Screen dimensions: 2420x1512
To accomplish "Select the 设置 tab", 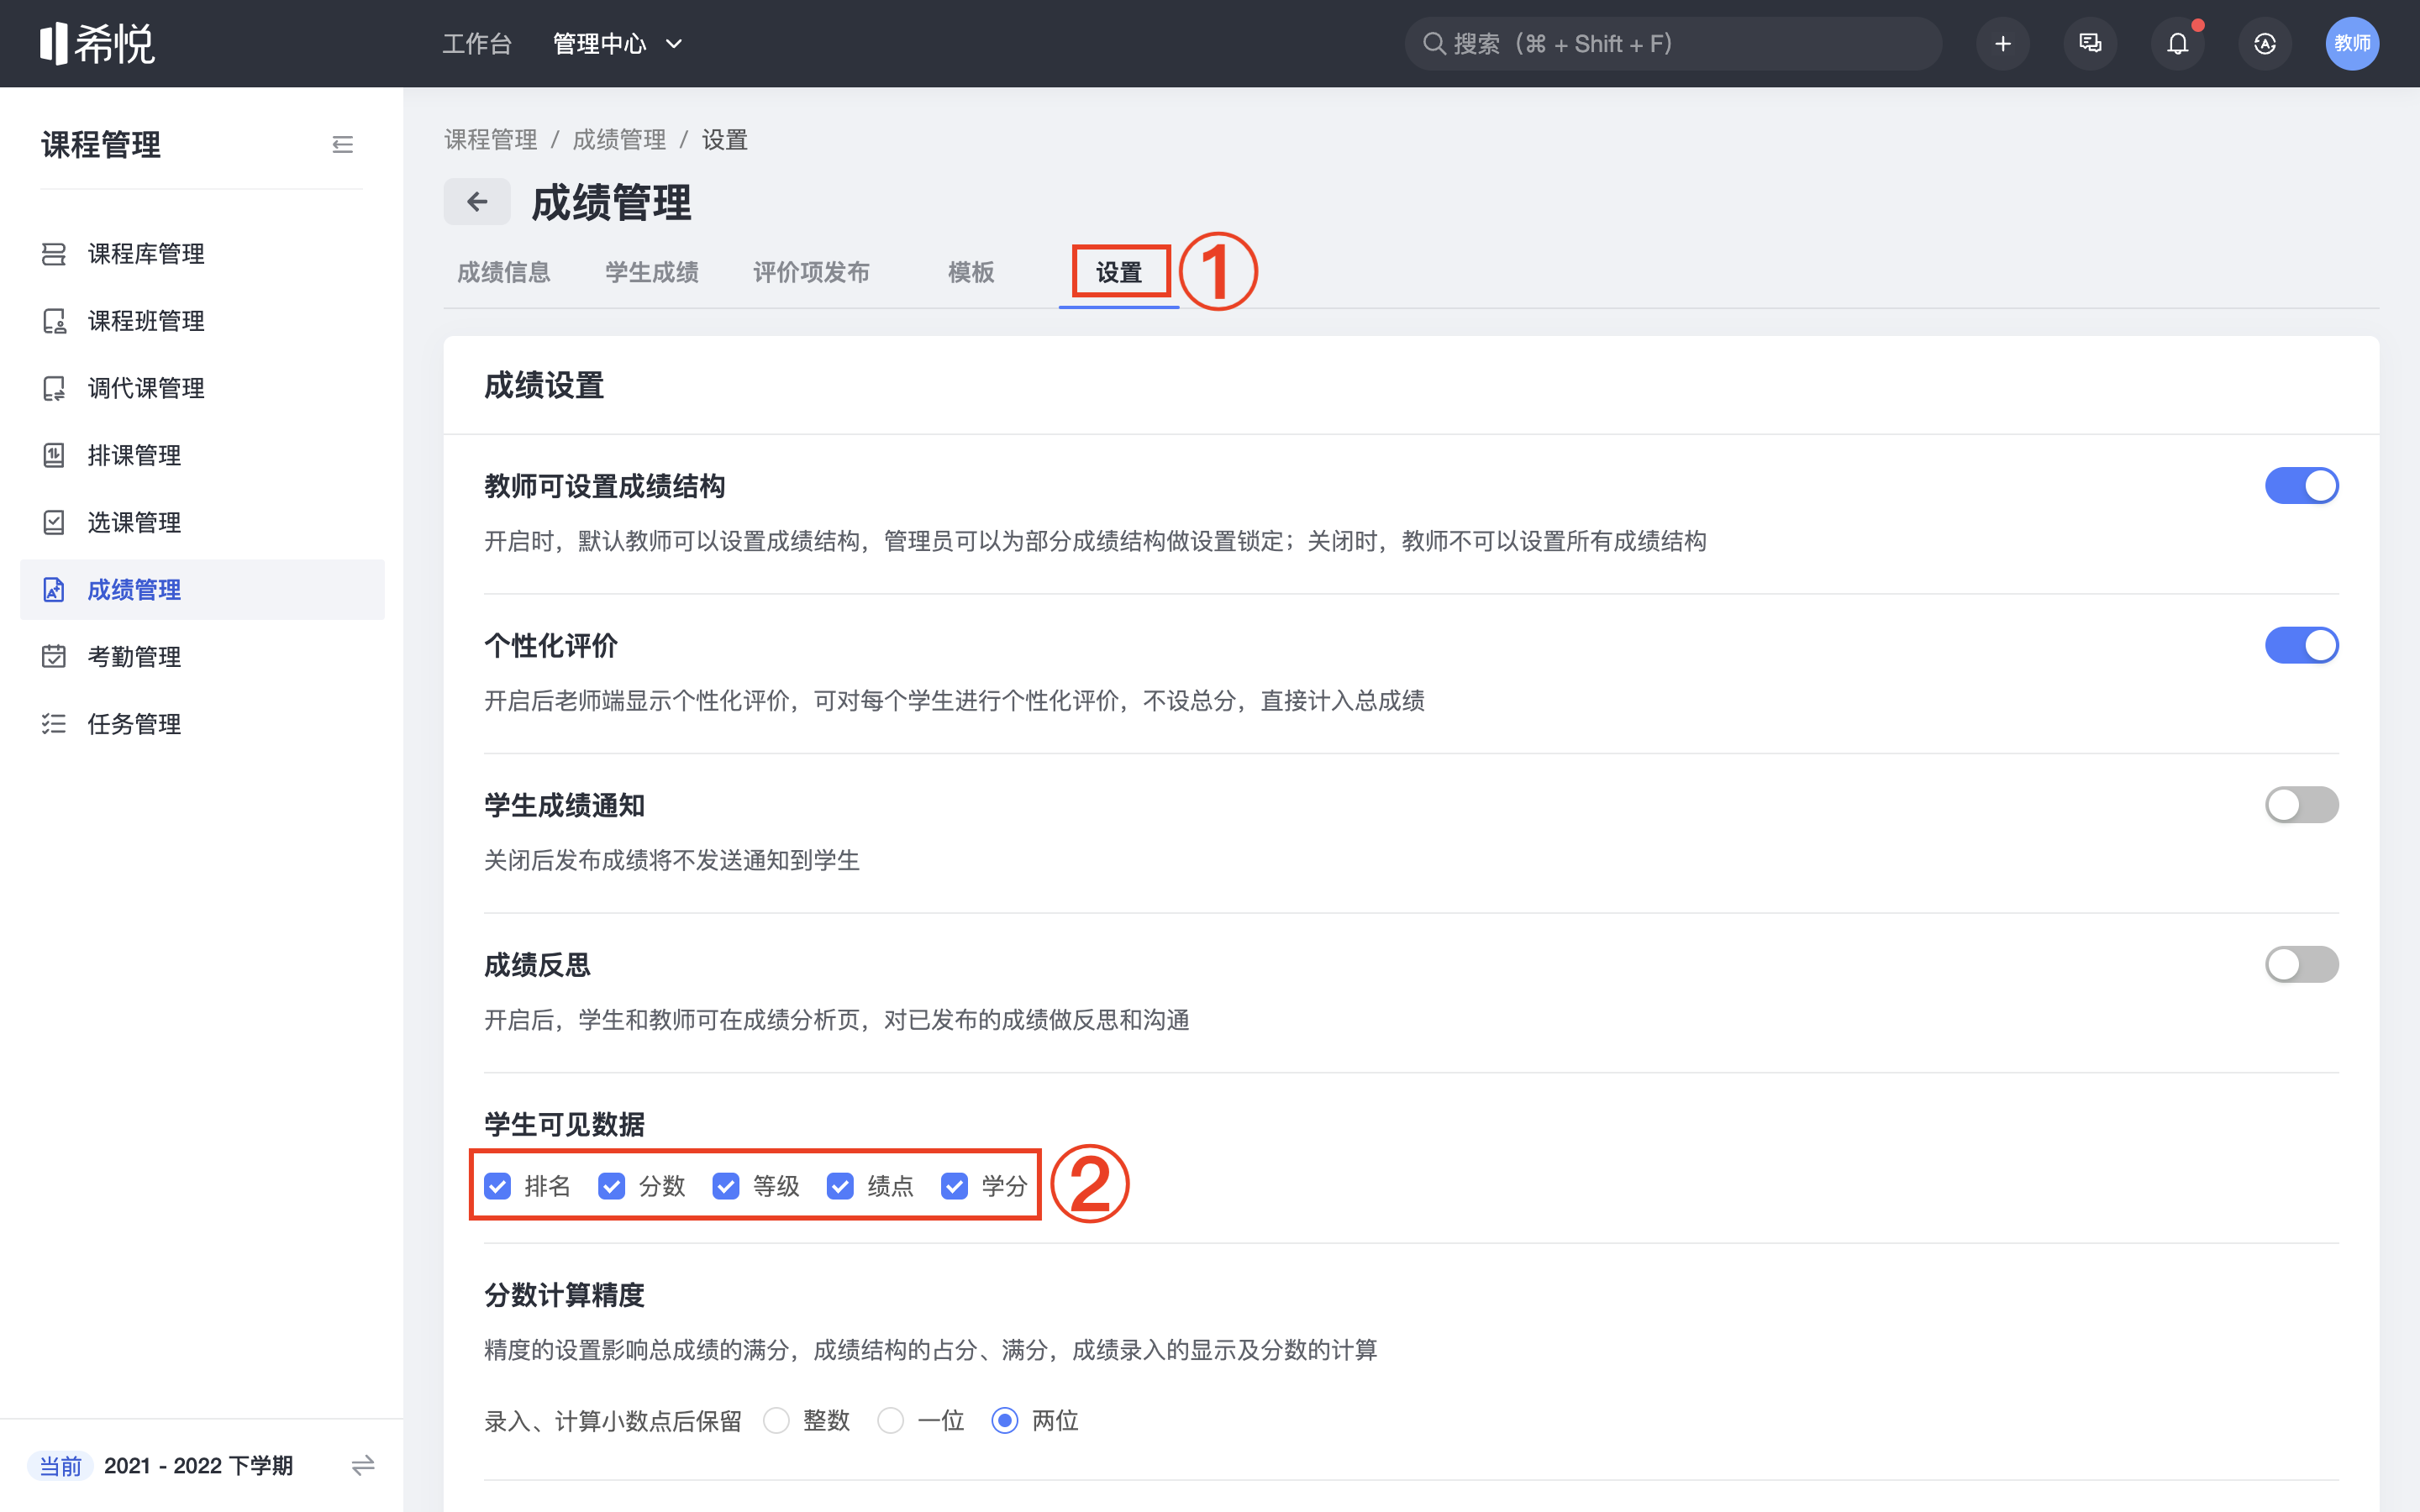I will [1119, 272].
